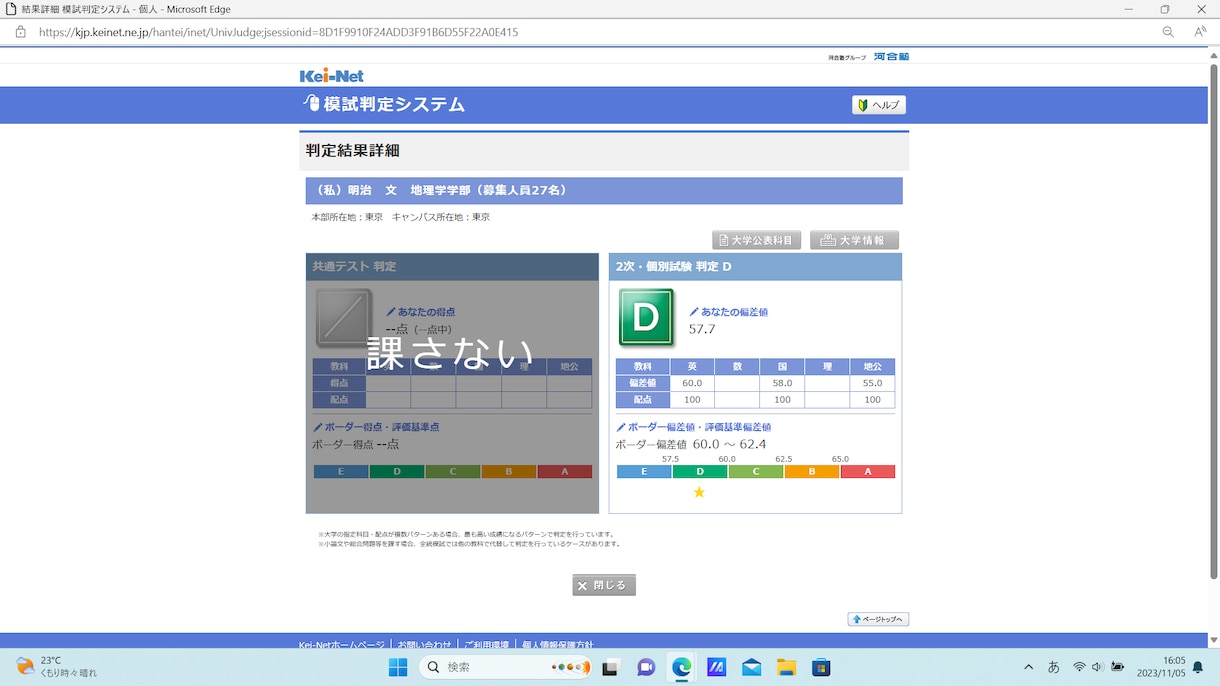Open the Teams Chat taskbar icon
Viewport: 1220px width, 686px height.
tap(646, 667)
